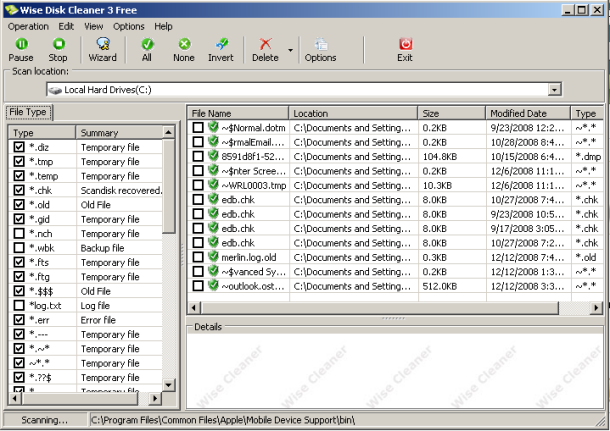Image resolution: width=610 pixels, height=431 pixels.
Task: Click the Scanning status bar text
Action: click(x=44, y=420)
